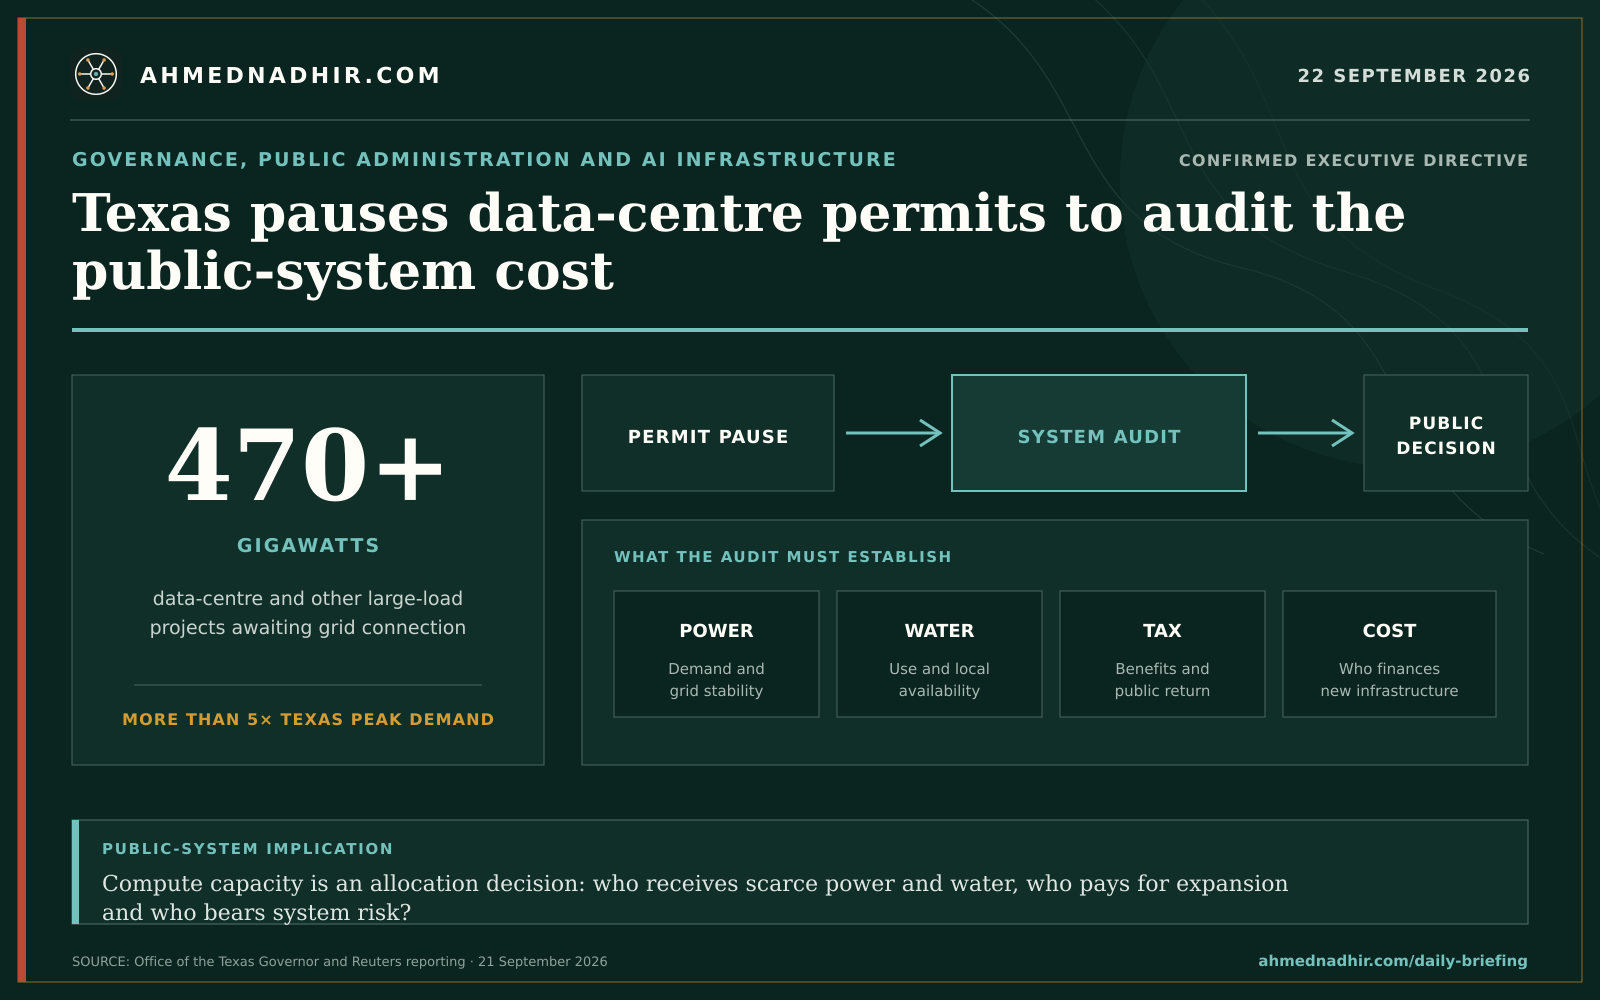Click the sentence beginning 'Compute capacity is an allocation decision'
This screenshot has width=1600, height=1000.
(695, 897)
